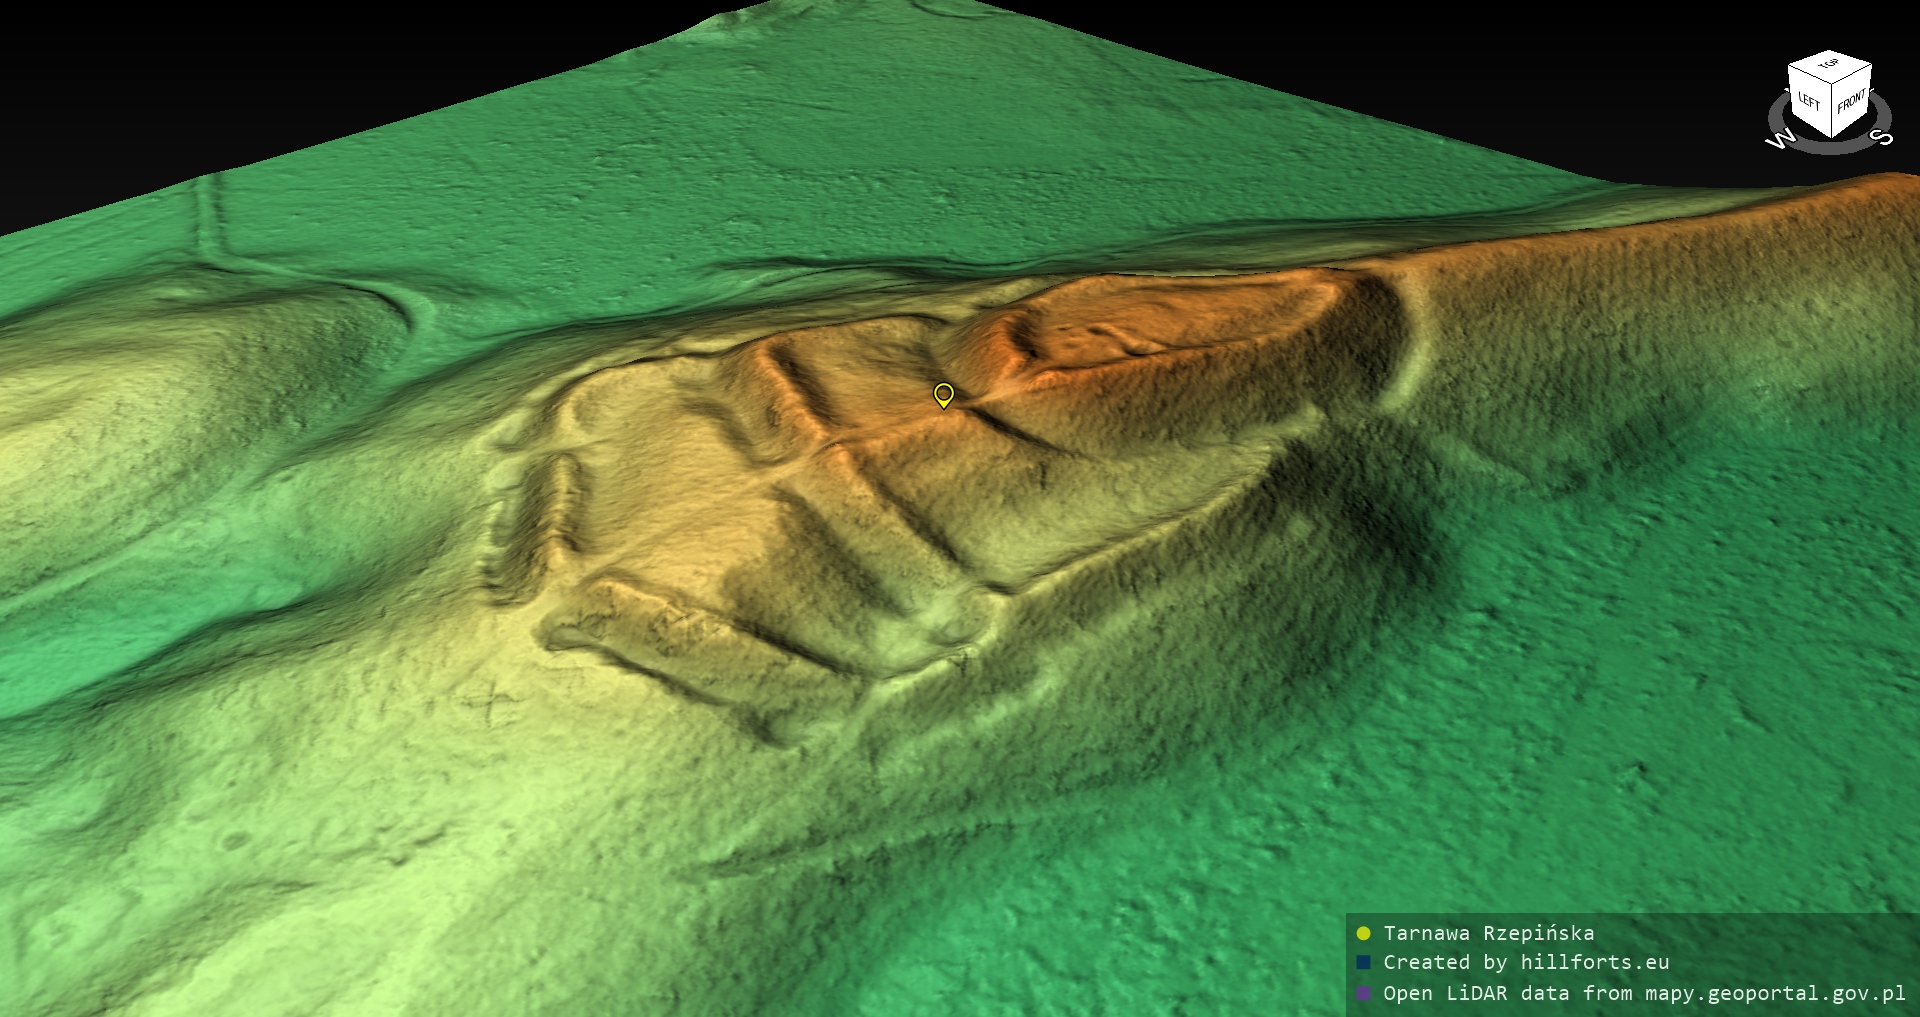Click empty legend space right of hillforts.eu text
Viewport: 1920px width, 1017px height.
pyautogui.click(x=1790, y=963)
